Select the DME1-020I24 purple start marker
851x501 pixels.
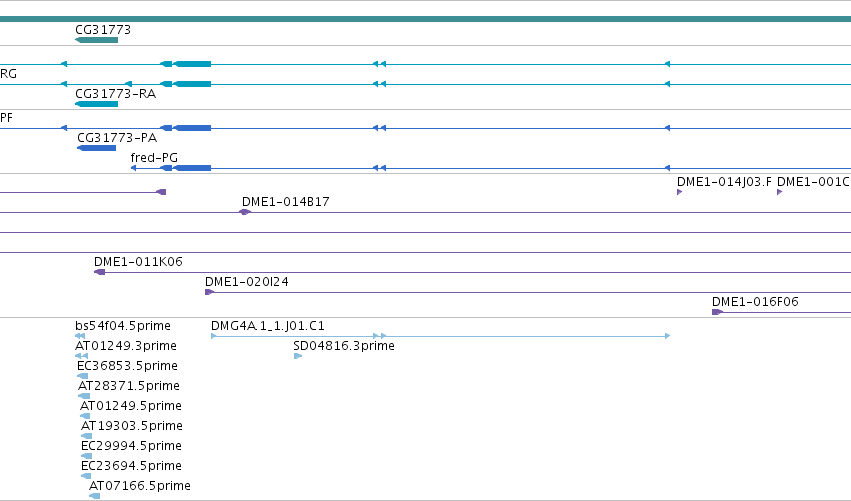tap(209, 293)
